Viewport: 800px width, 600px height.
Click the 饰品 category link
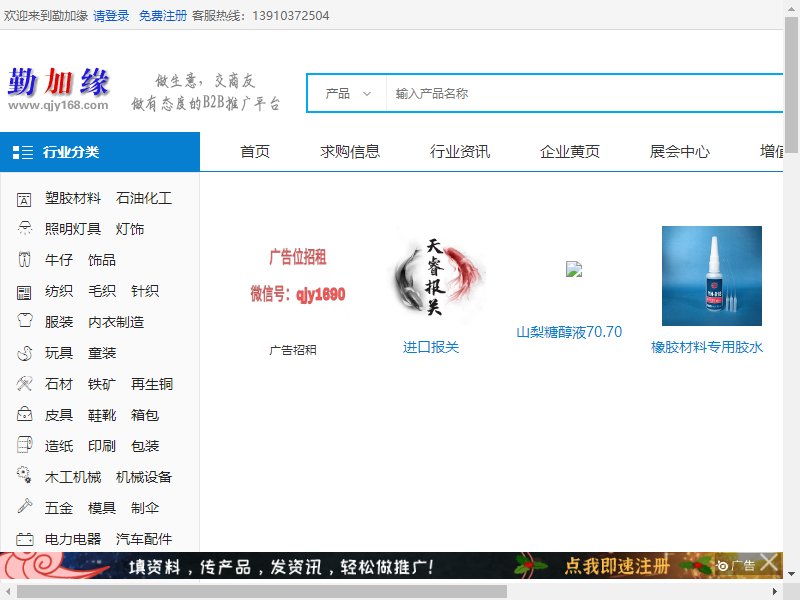coord(102,260)
